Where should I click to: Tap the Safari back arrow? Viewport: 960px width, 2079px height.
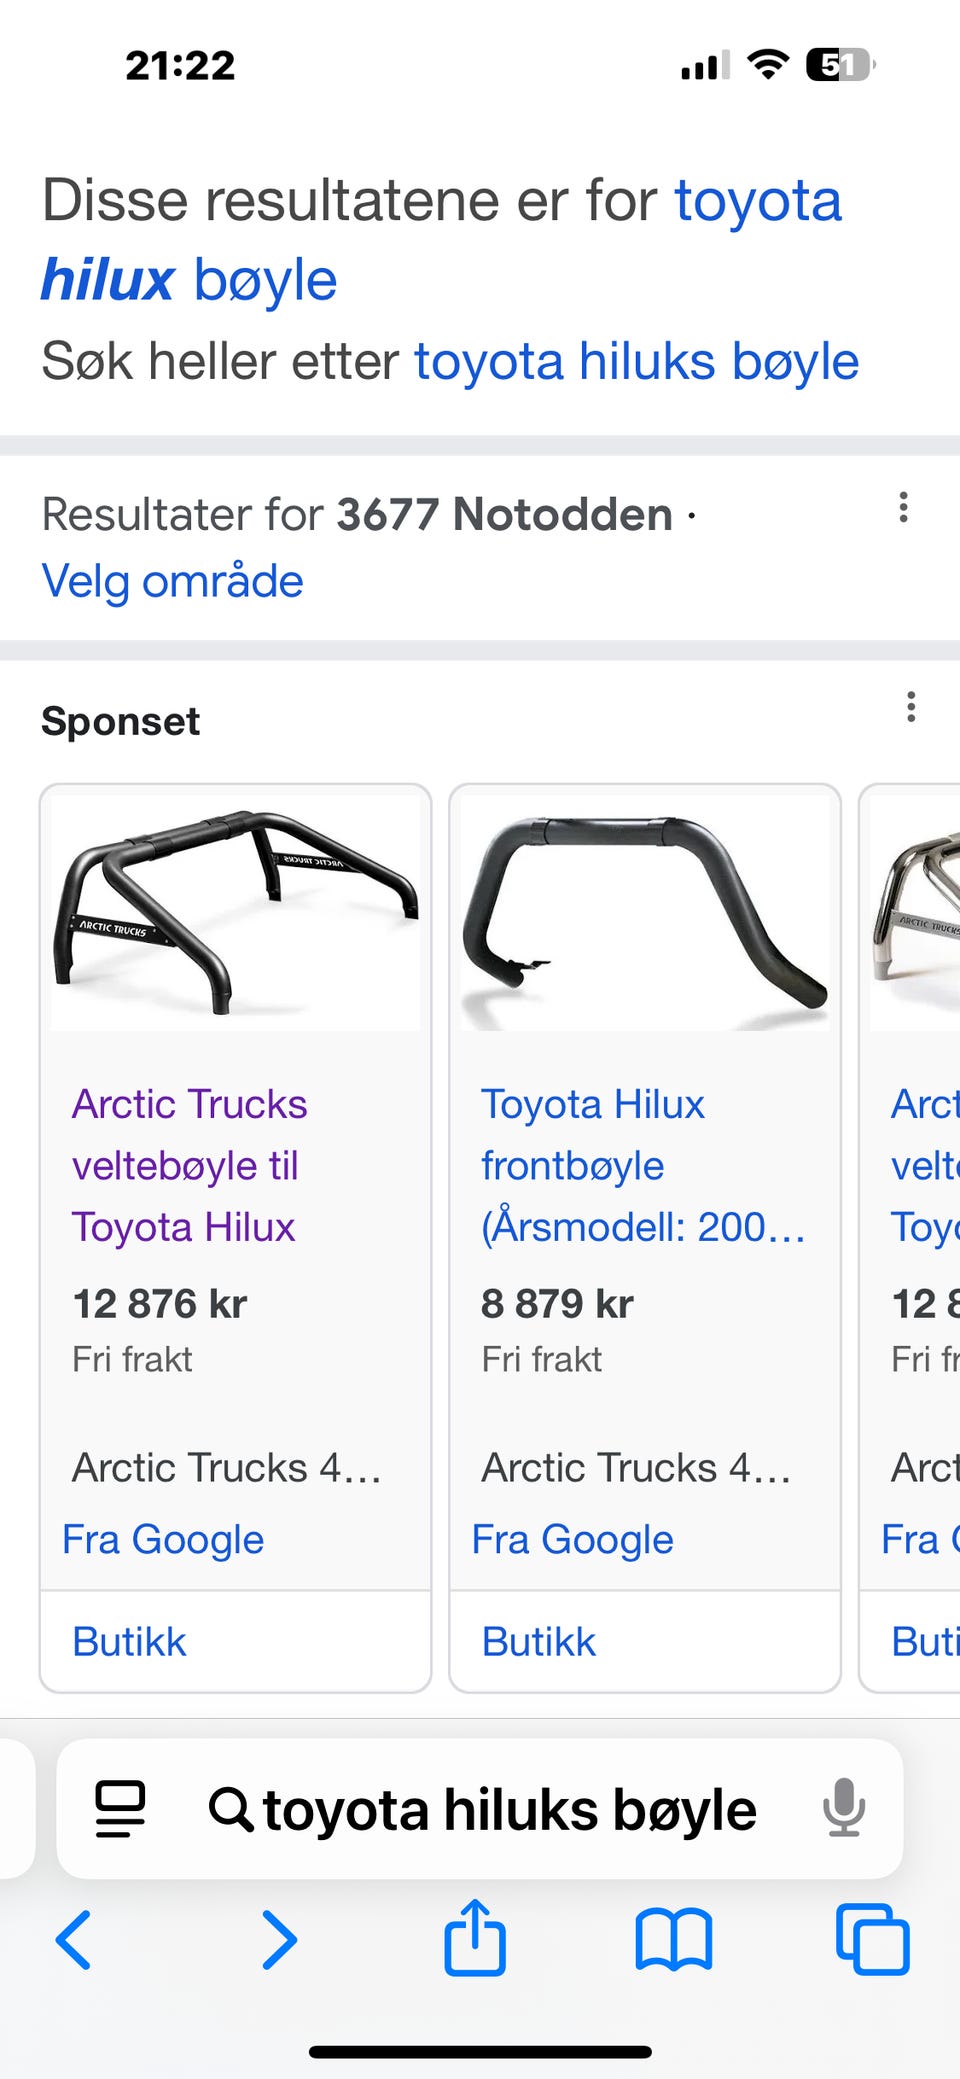[74, 1939]
